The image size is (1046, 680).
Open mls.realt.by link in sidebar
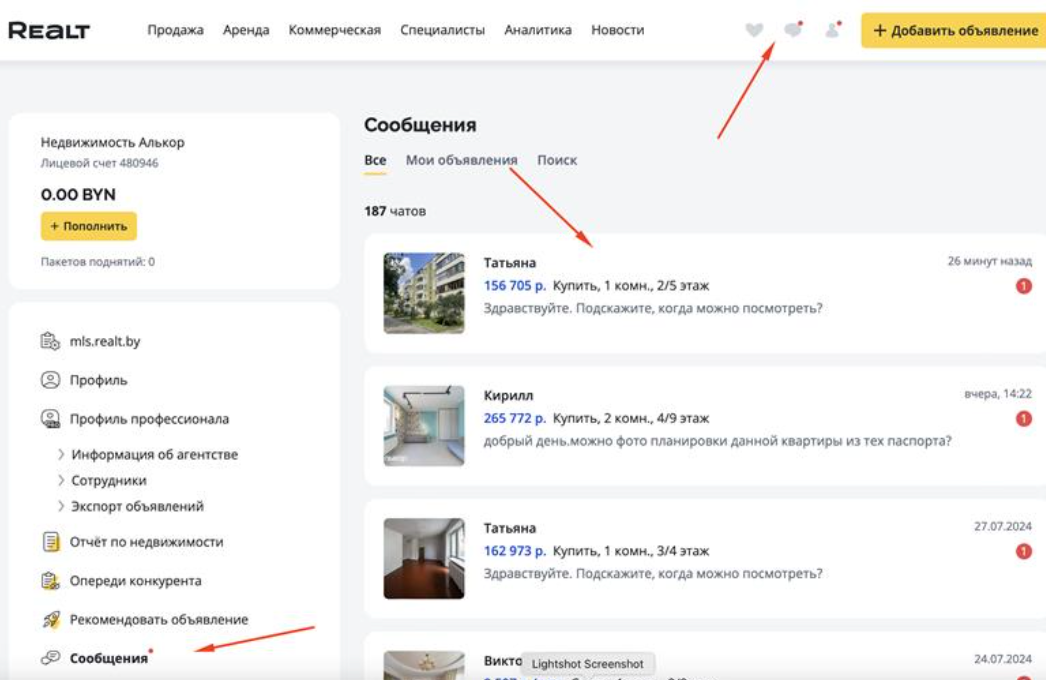pyautogui.click(x=105, y=341)
